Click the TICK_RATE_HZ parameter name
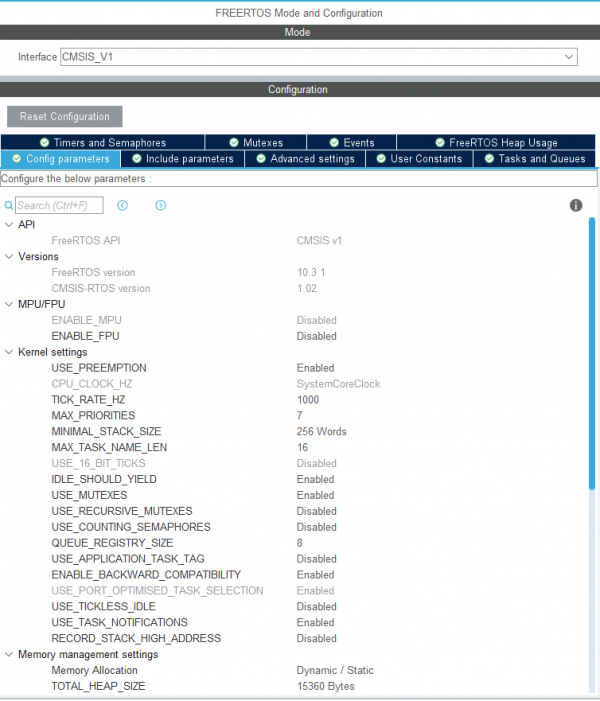The width and height of the screenshot is (600, 701). (x=88, y=400)
